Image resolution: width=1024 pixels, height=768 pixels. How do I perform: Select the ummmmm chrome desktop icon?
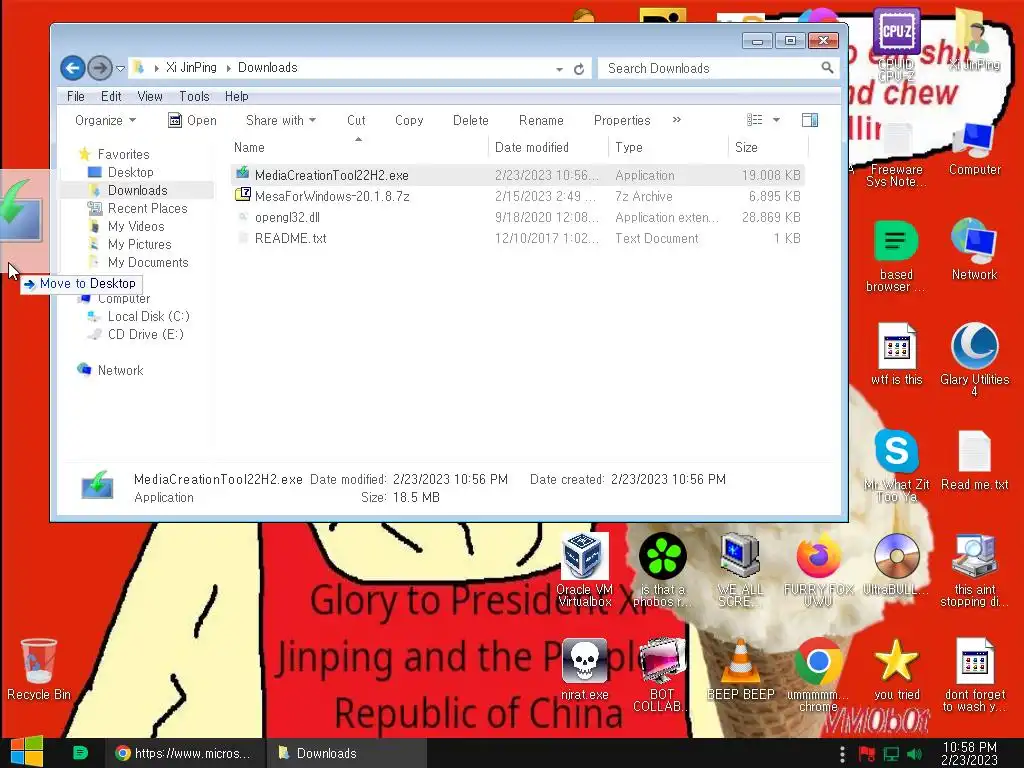tap(818, 675)
